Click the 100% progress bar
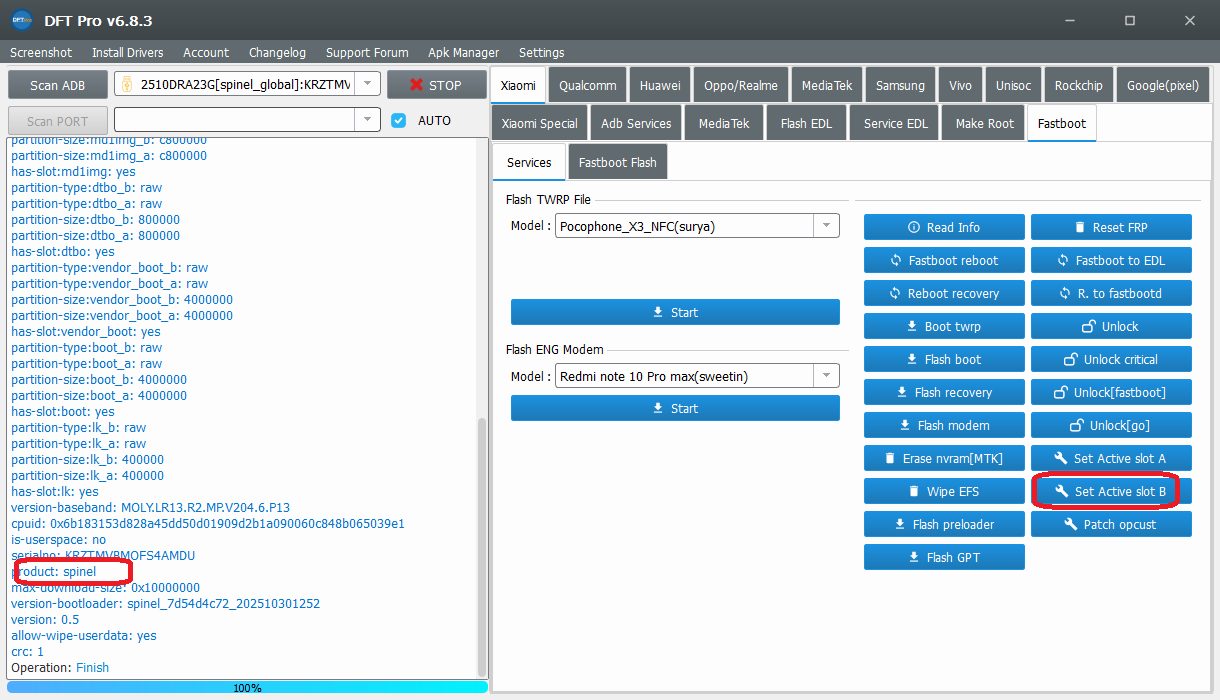The image size is (1220, 700). 247,687
